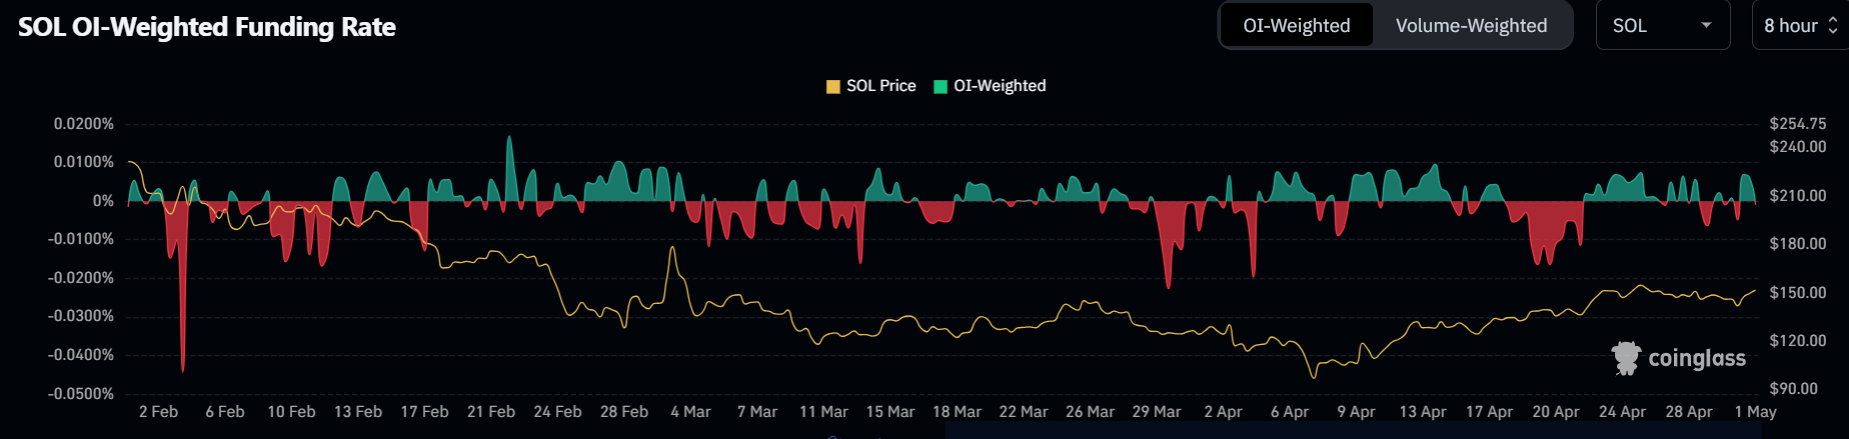
Task: Click the 21 Feb date label
Action: tap(491, 412)
